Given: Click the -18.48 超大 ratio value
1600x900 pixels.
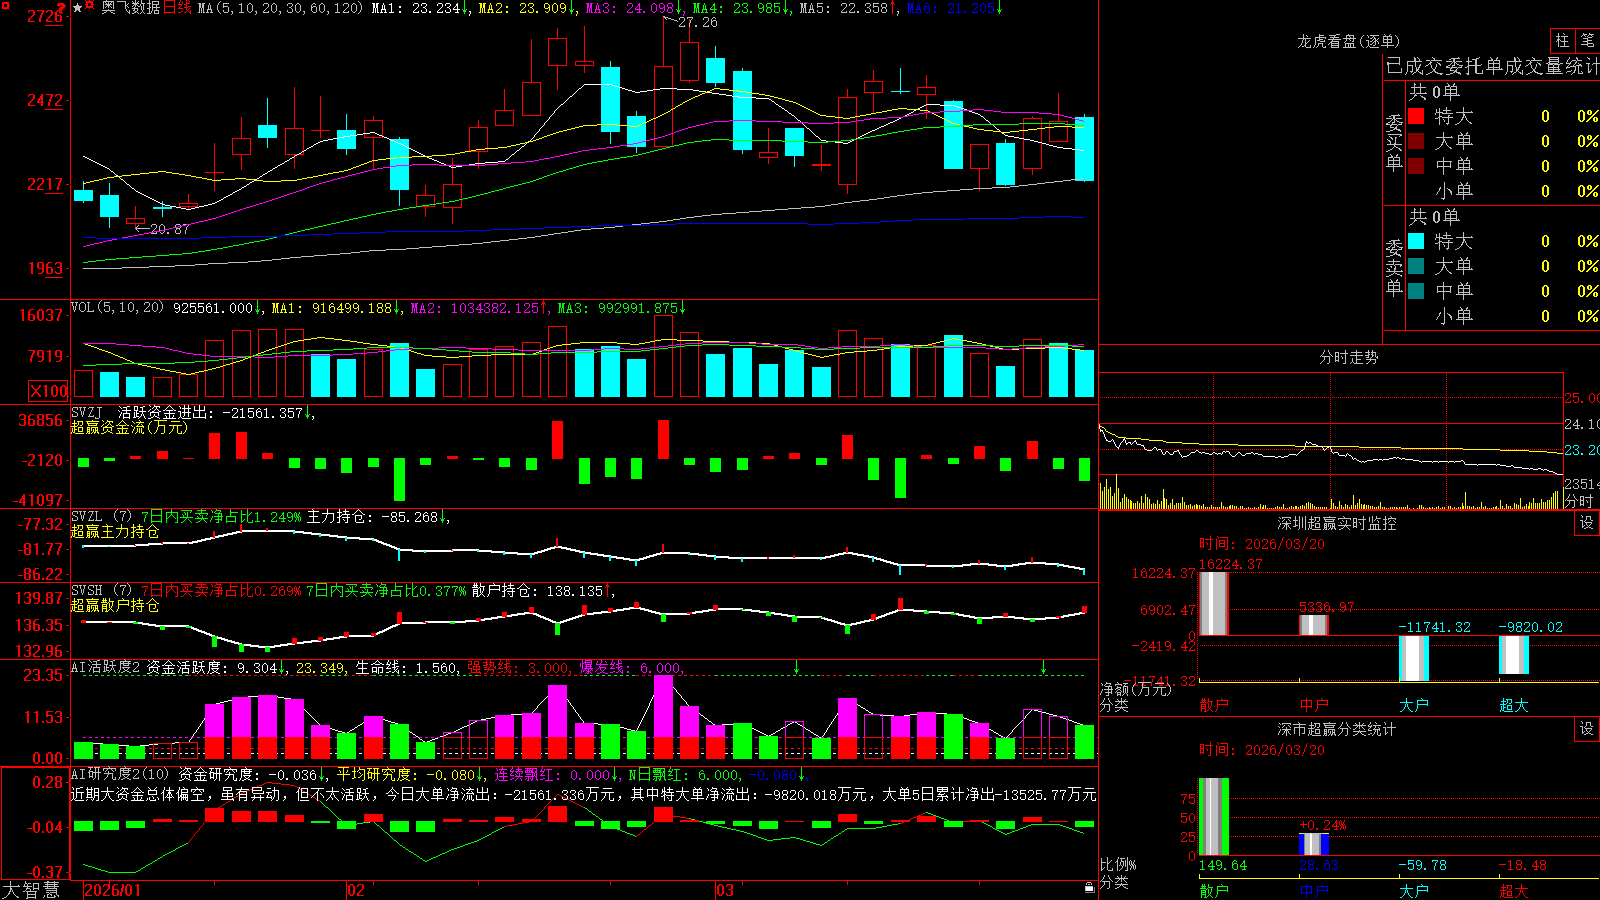Looking at the screenshot, I should click(1522, 865).
